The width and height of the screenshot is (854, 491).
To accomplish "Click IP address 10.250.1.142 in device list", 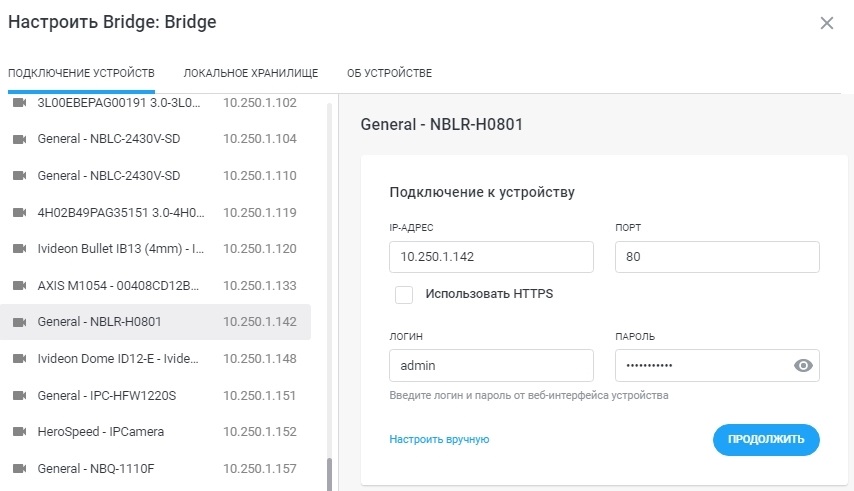I will pyautogui.click(x=260, y=322).
